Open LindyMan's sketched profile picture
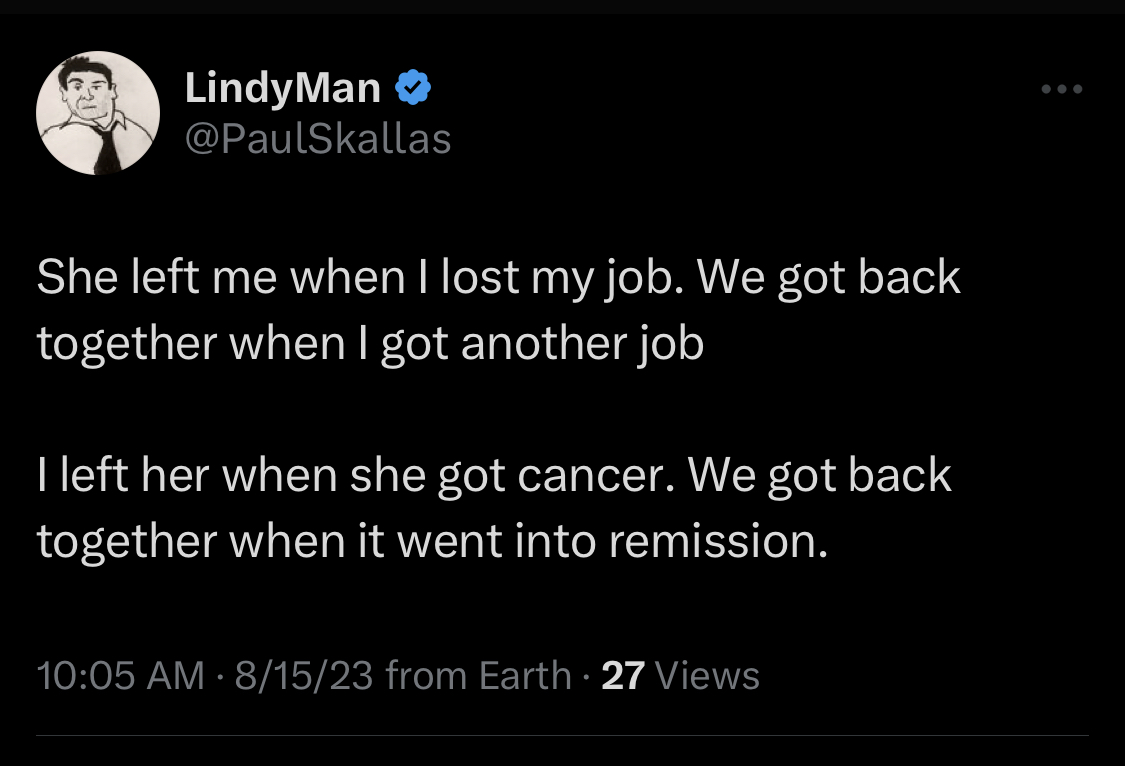Image resolution: width=1125 pixels, height=766 pixels. [x=98, y=112]
